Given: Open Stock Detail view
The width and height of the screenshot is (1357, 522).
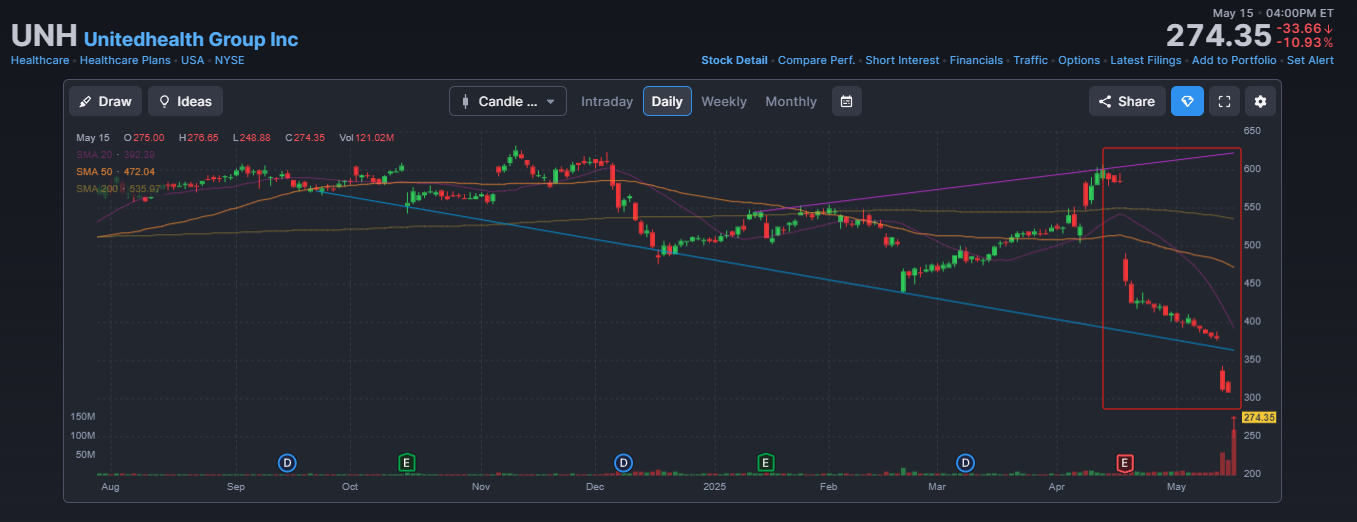Looking at the screenshot, I should pos(734,60).
